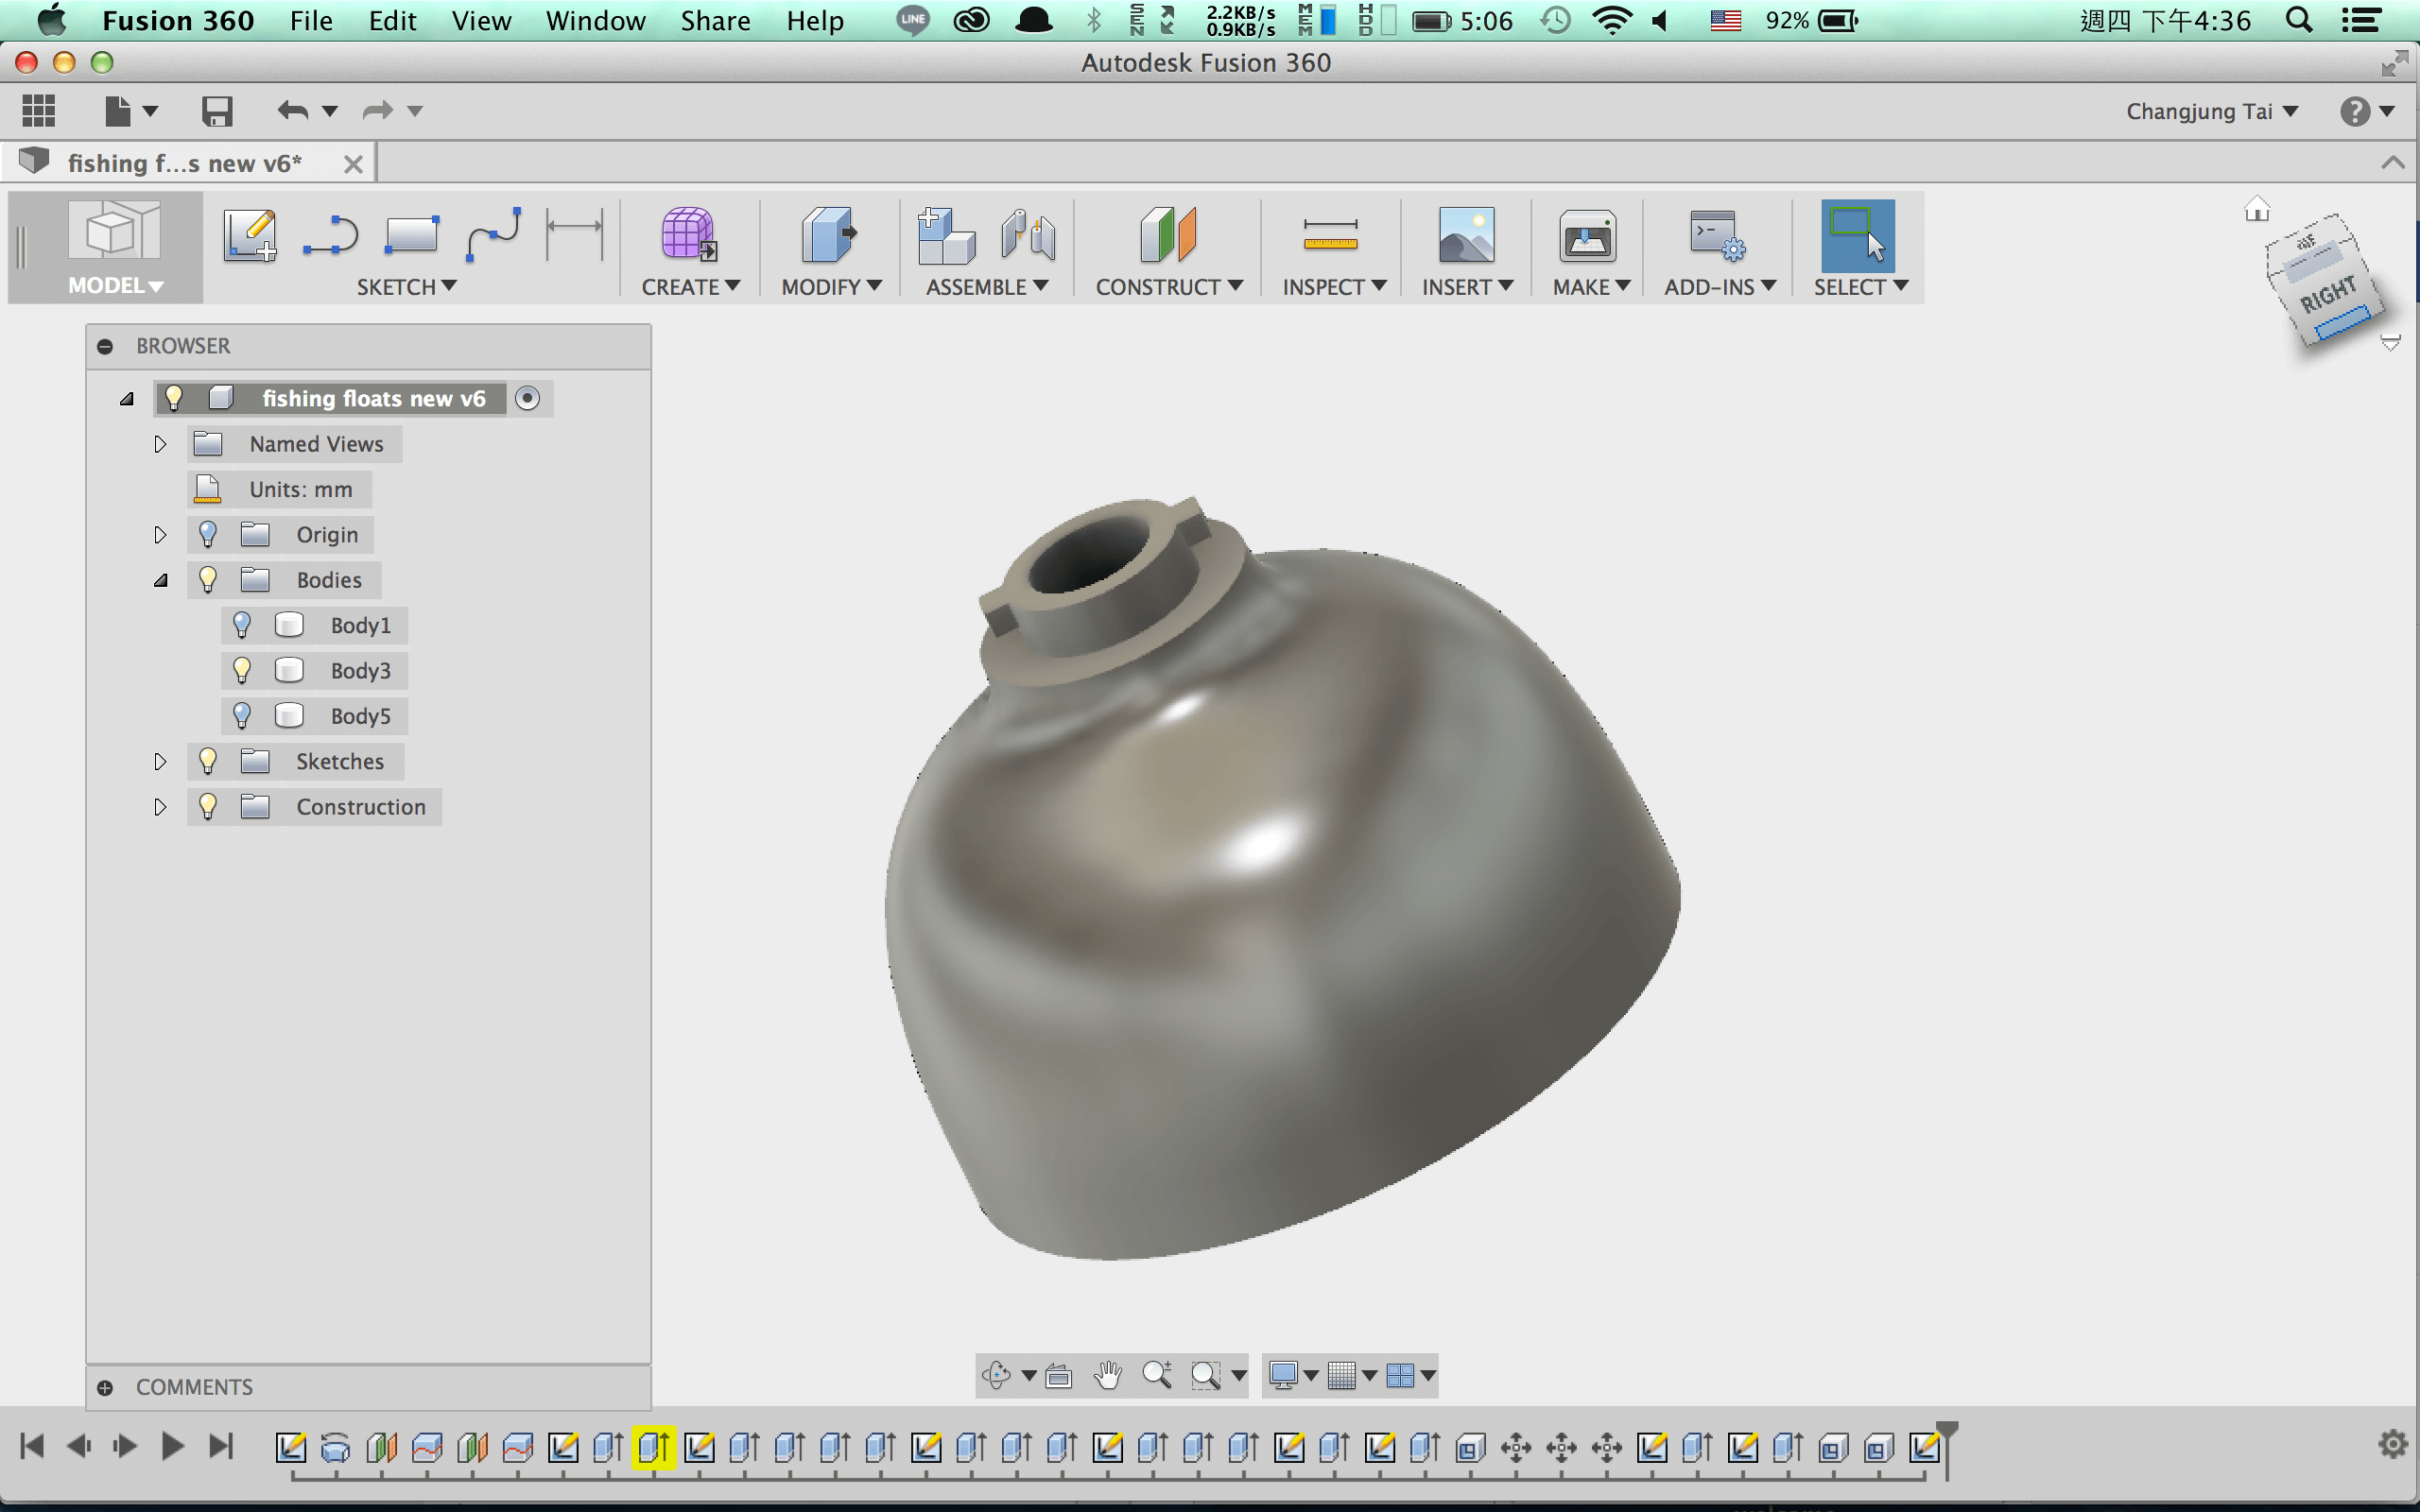This screenshot has width=2420, height=1512.
Task: Click the timeline Play button
Action: tap(172, 1446)
